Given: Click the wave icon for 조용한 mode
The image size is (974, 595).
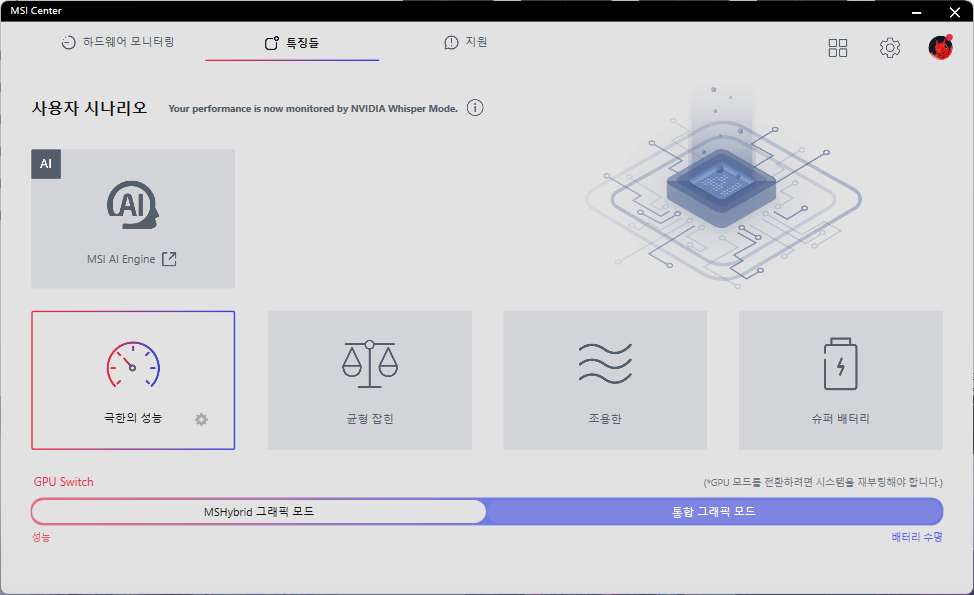Looking at the screenshot, I should tap(605, 363).
